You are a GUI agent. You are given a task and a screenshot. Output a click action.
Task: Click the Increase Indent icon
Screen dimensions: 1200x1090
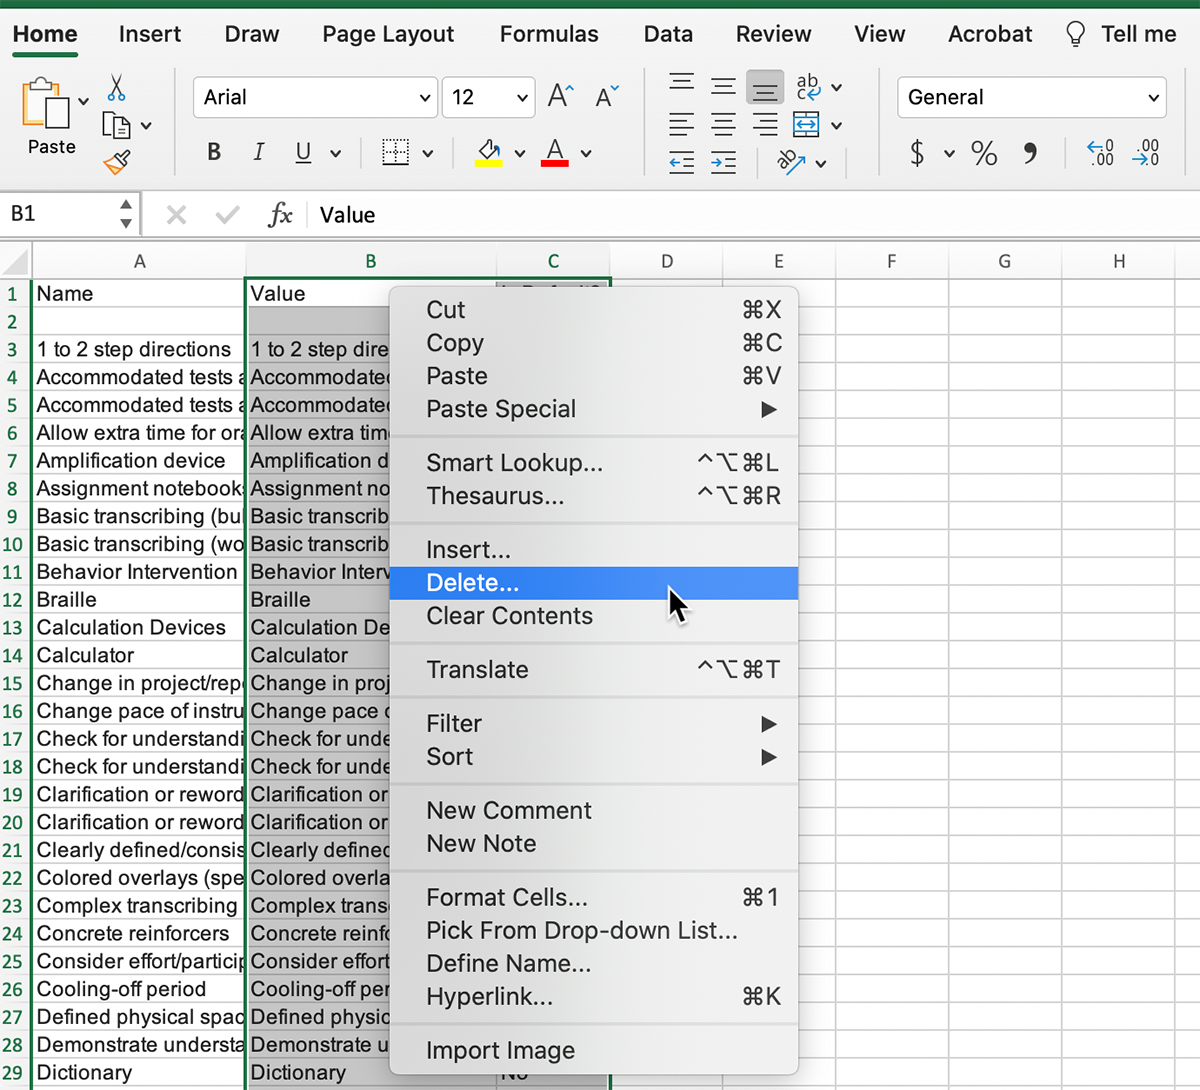[x=723, y=162]
